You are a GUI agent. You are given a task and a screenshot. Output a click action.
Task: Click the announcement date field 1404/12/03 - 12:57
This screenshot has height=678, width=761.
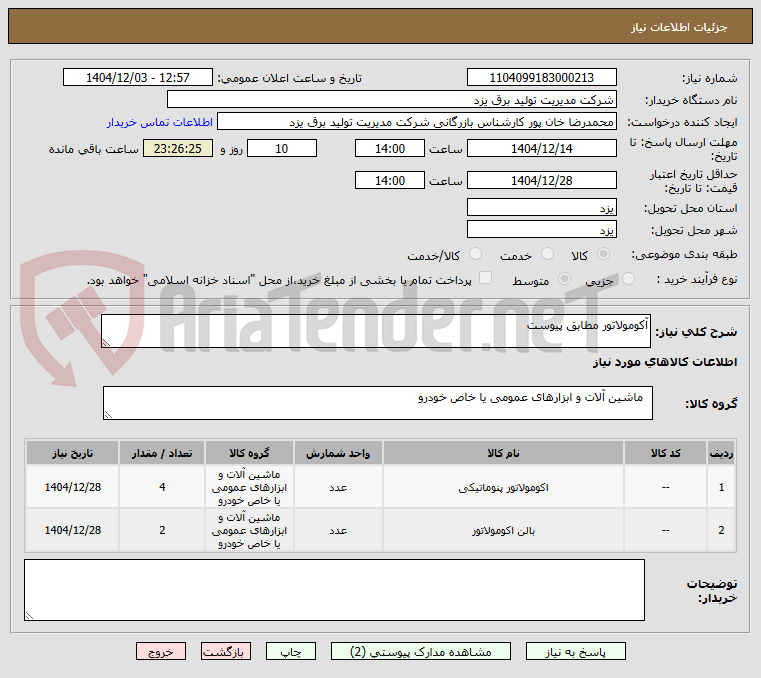pyautogui.click(x=138, y=78)
